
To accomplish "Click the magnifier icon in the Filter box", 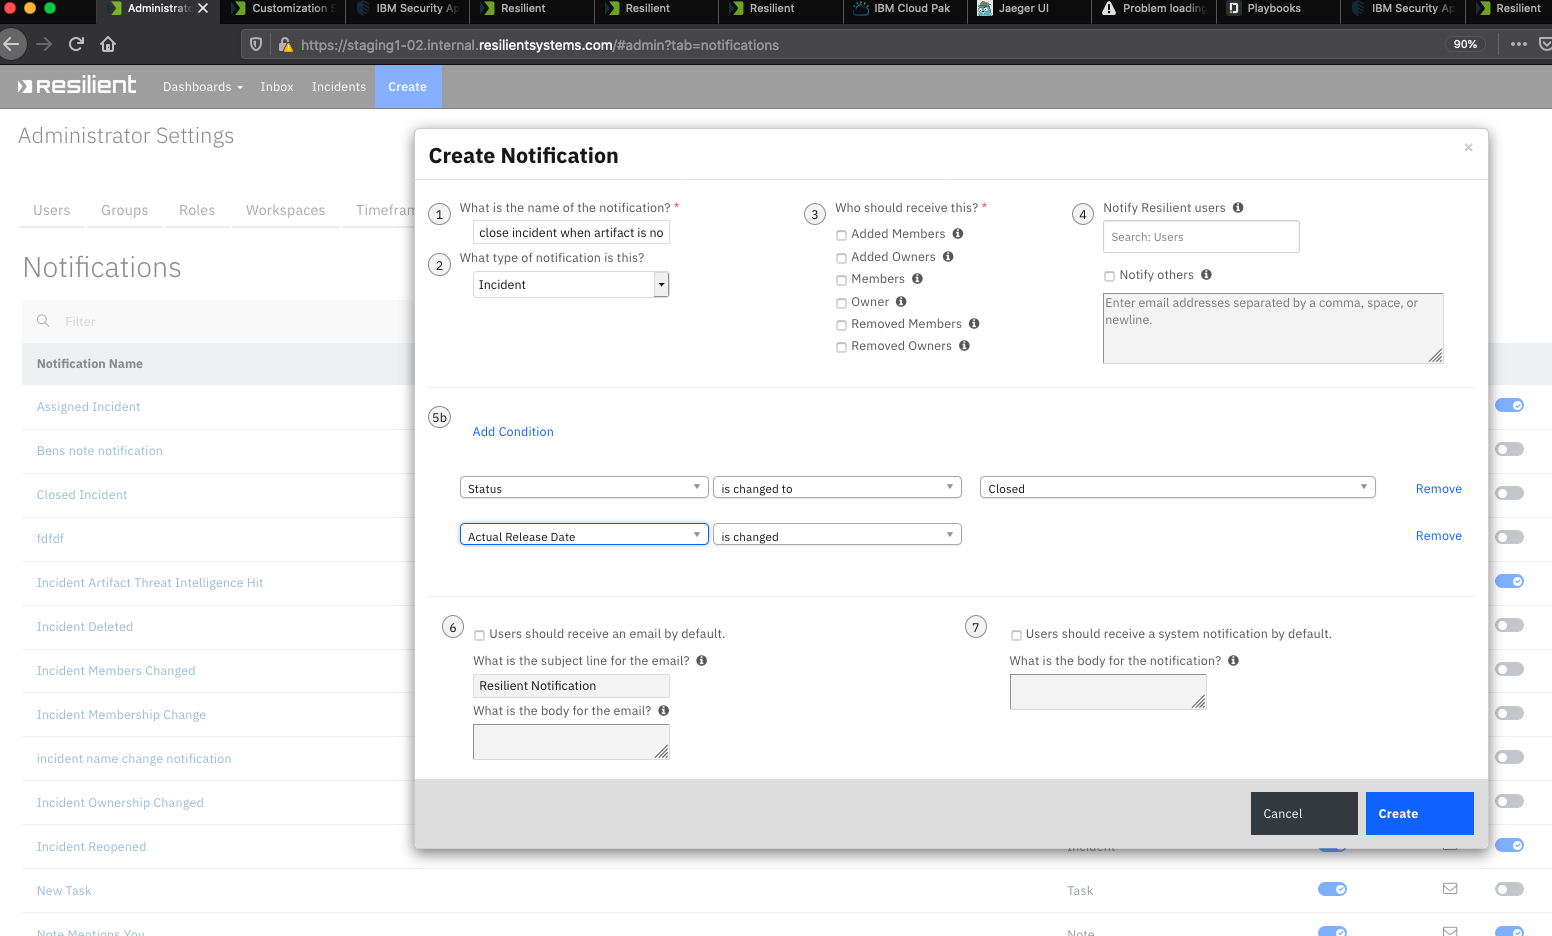I will (43, 321).
